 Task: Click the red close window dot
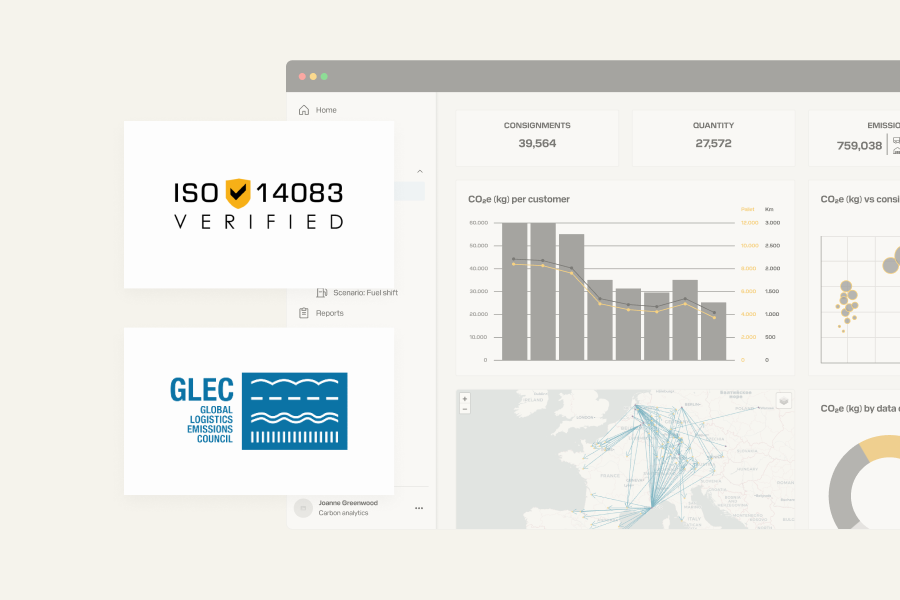pyautogui.click(x=302, y=76)
